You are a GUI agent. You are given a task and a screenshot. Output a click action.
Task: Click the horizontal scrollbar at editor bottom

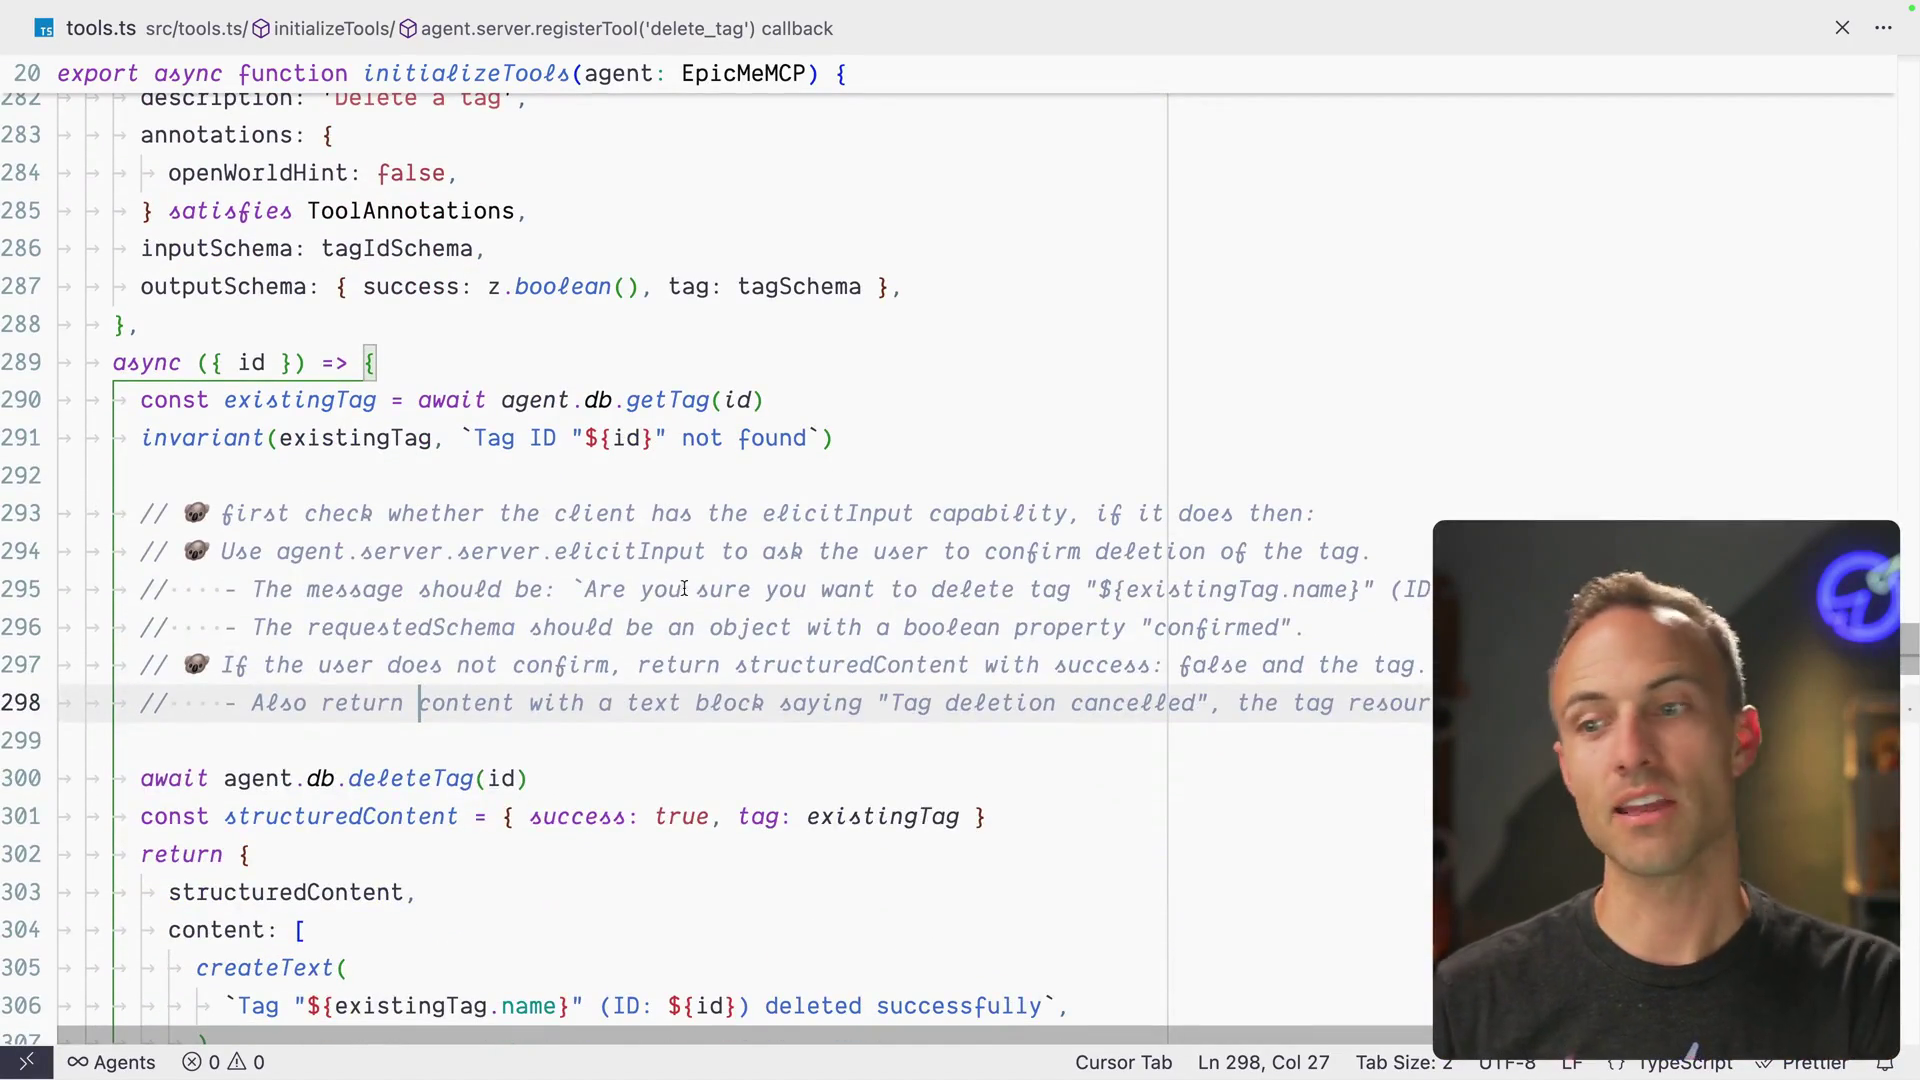coord(745,1036)
